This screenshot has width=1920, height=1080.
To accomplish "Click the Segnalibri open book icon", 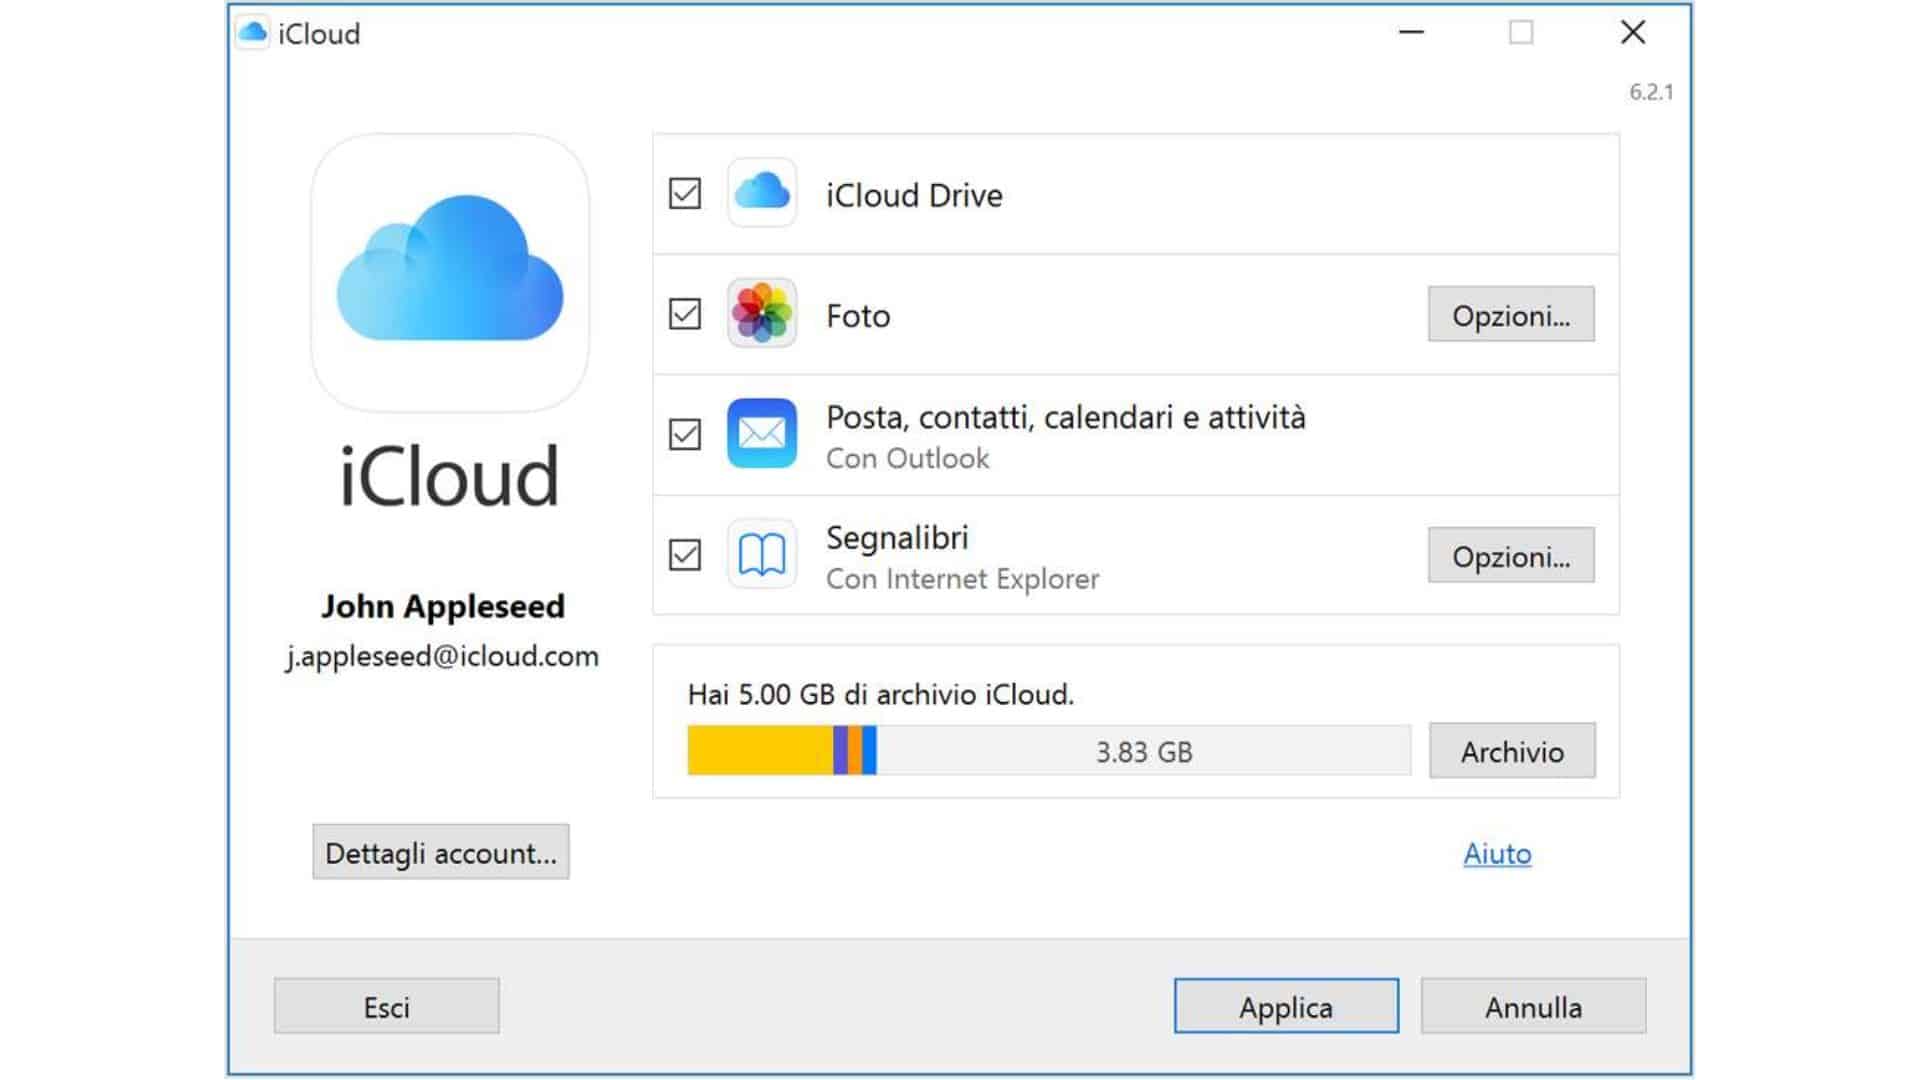I will coord(762,554).
